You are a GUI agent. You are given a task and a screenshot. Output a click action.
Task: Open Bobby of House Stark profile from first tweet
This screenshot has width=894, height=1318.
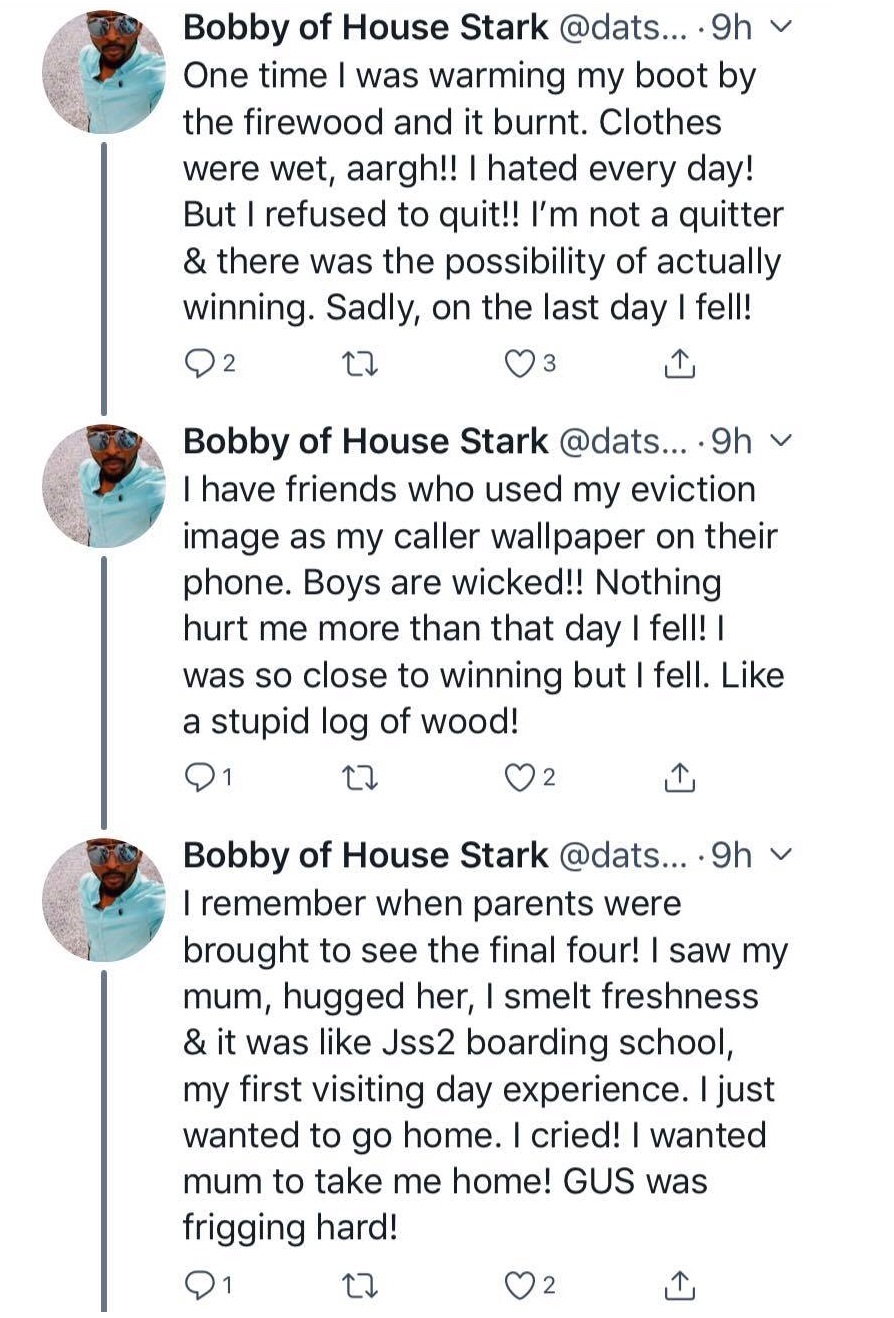click(x=365, y=28)
